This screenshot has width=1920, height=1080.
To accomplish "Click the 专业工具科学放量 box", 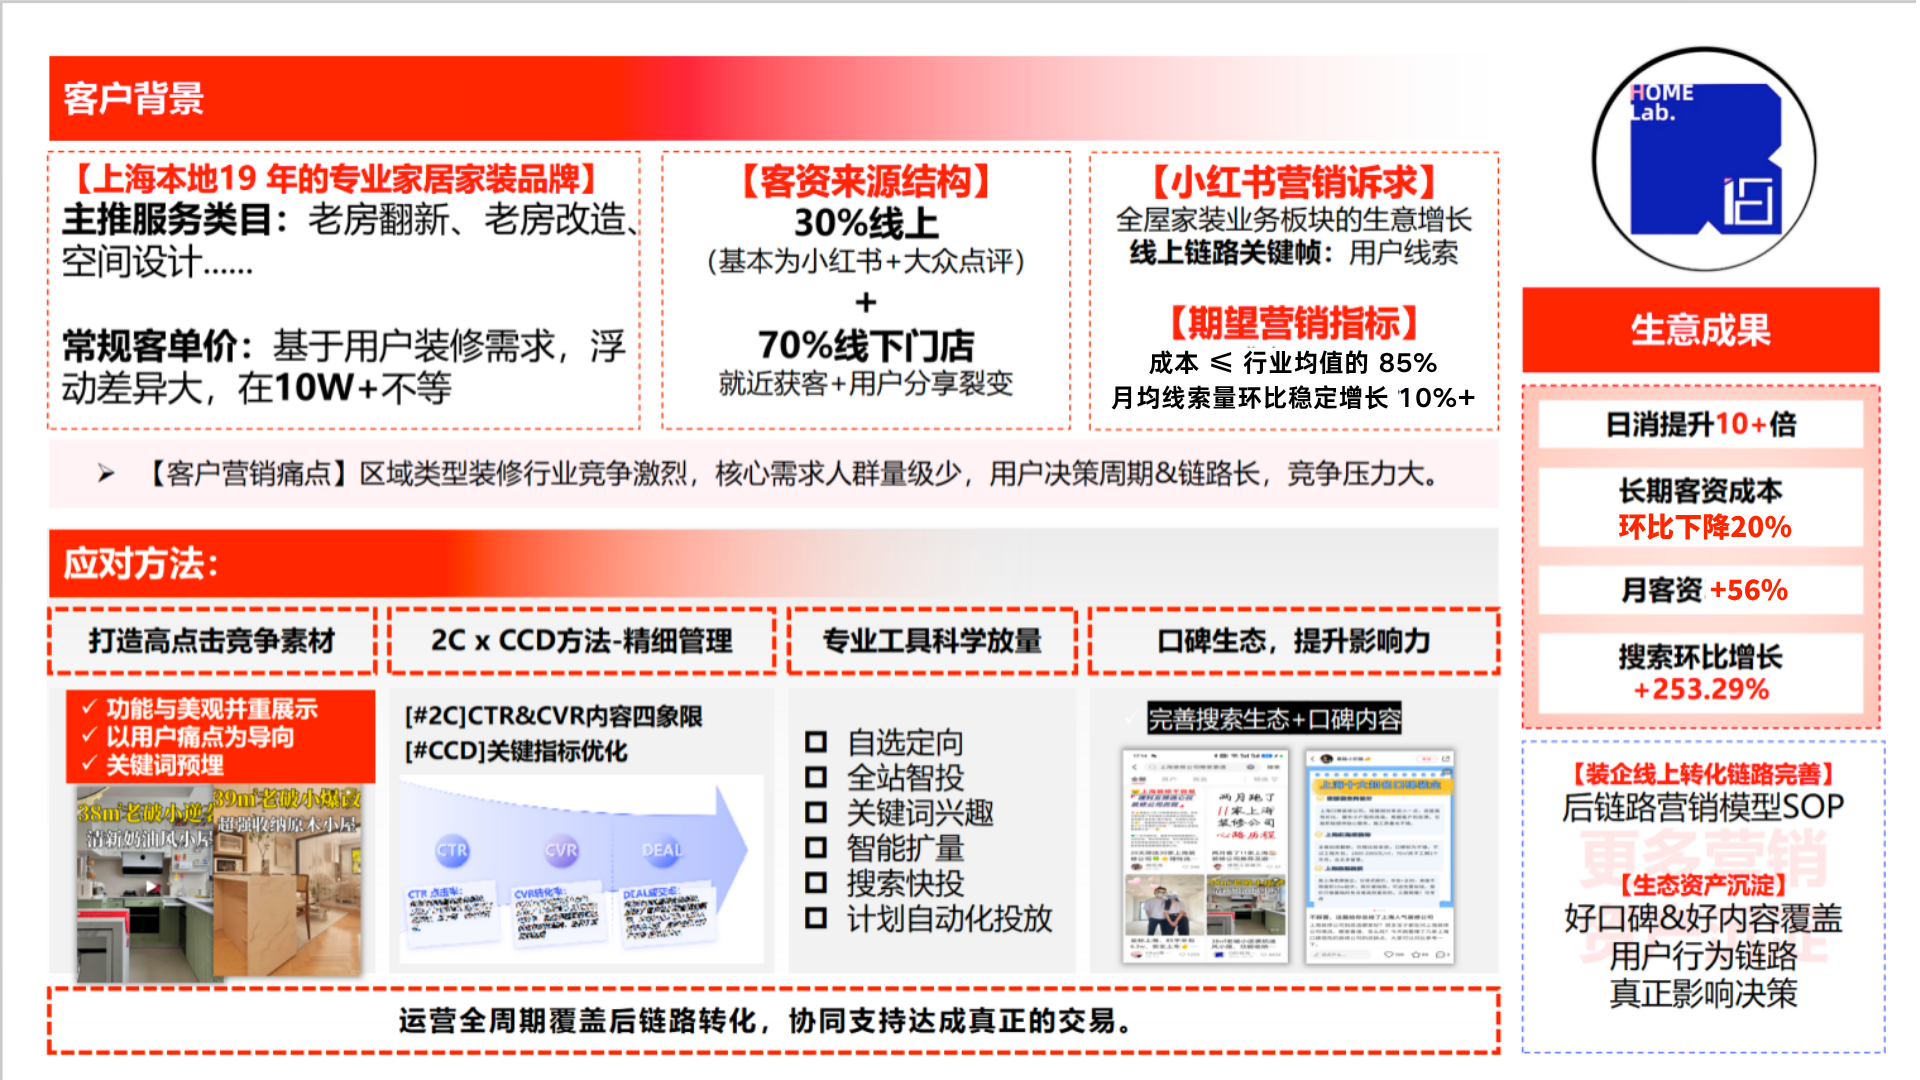I will (x=932, y=641).
